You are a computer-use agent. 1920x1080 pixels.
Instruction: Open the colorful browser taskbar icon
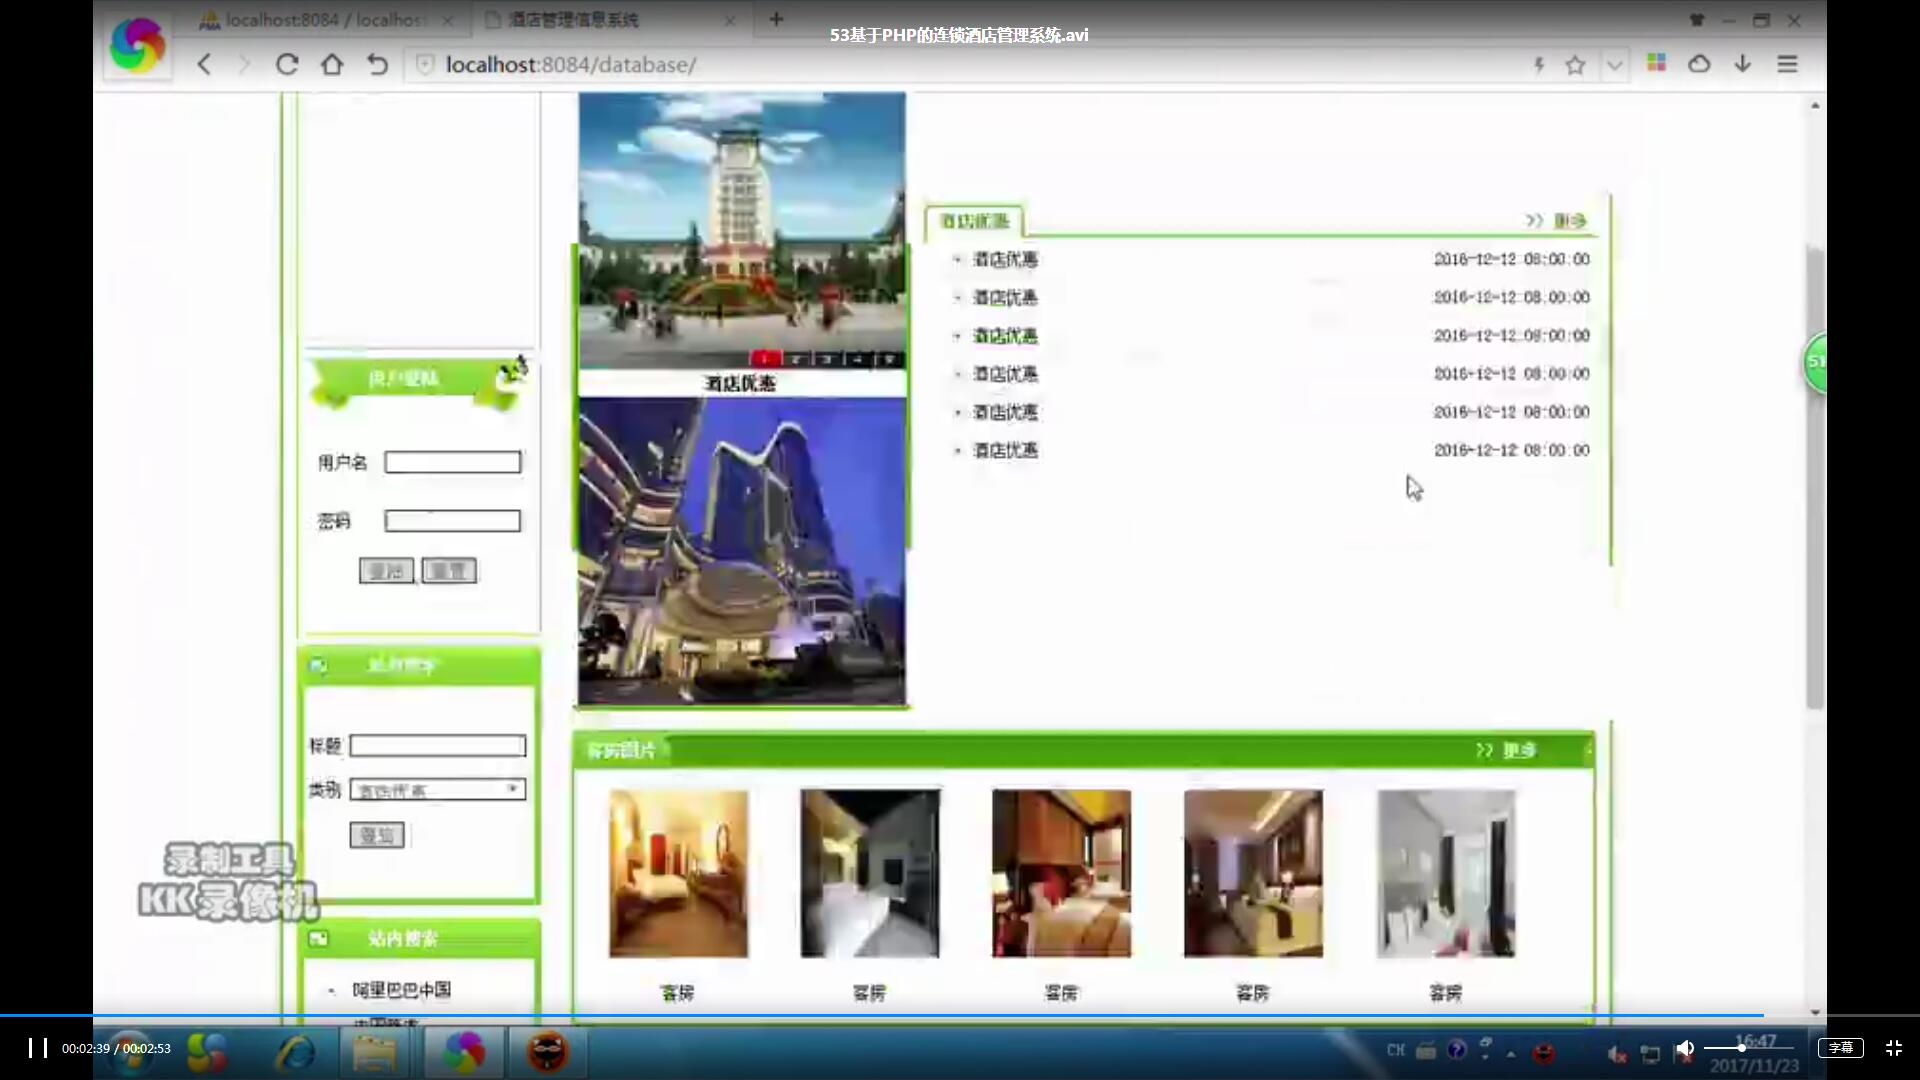point(464,1052)
